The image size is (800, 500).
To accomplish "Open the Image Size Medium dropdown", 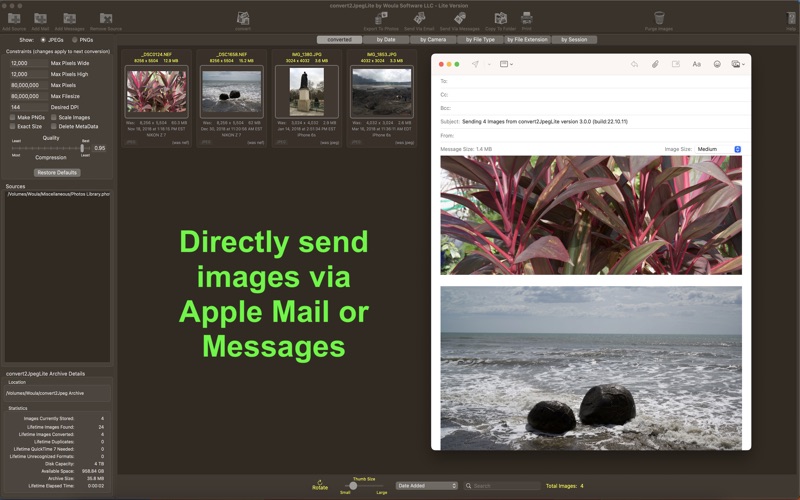I will coord(718,149).
